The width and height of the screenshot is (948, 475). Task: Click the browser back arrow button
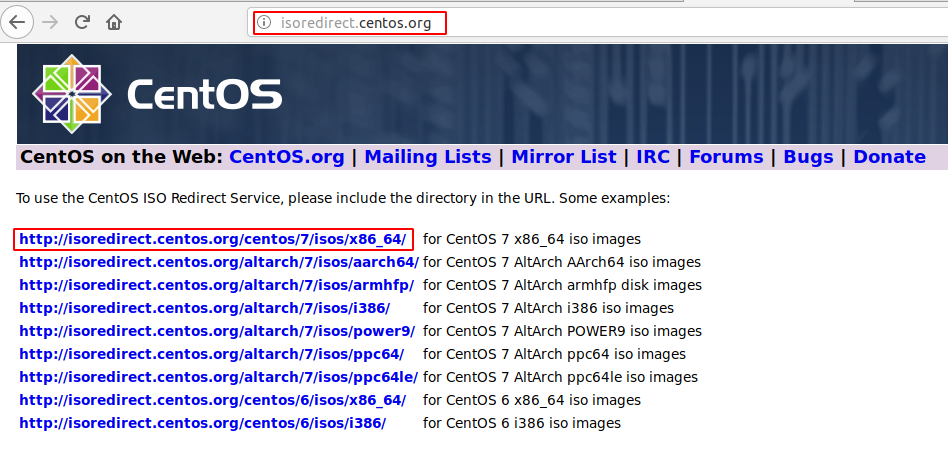pyautogui.click(x=17, y=21)
